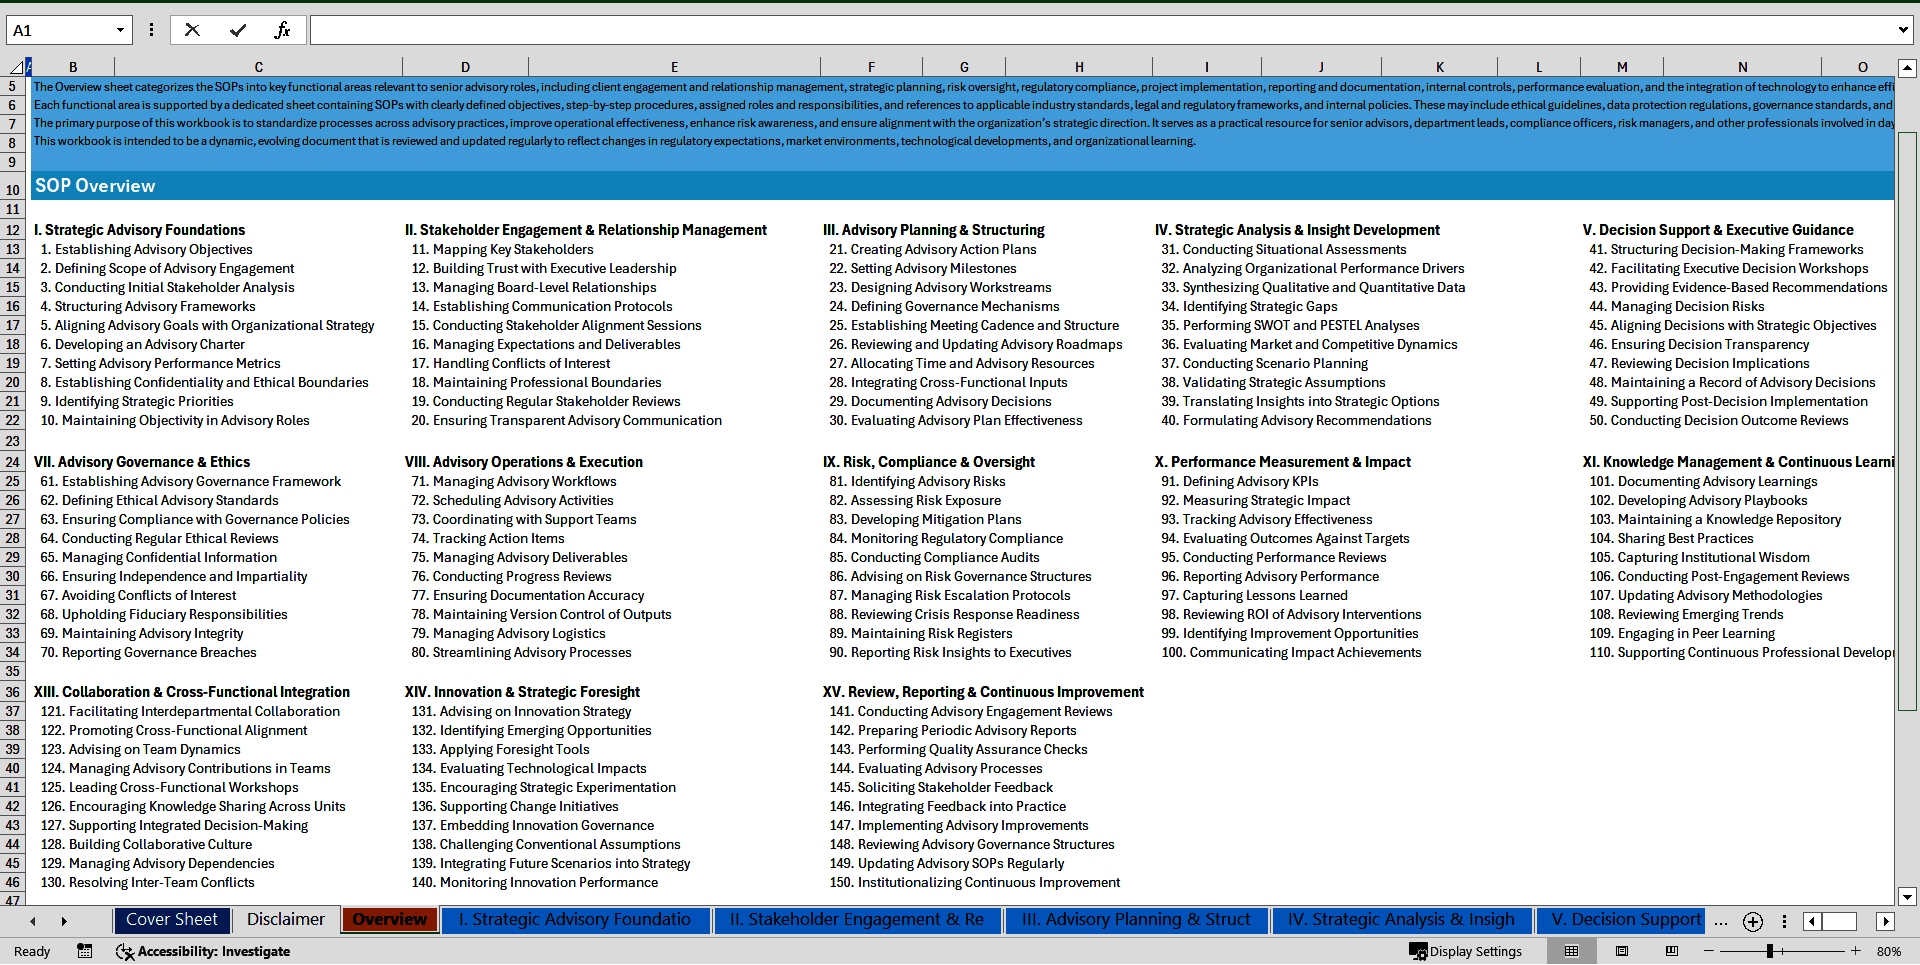Switch to Normal view
1920x965 pixels.
point(1571,951)
